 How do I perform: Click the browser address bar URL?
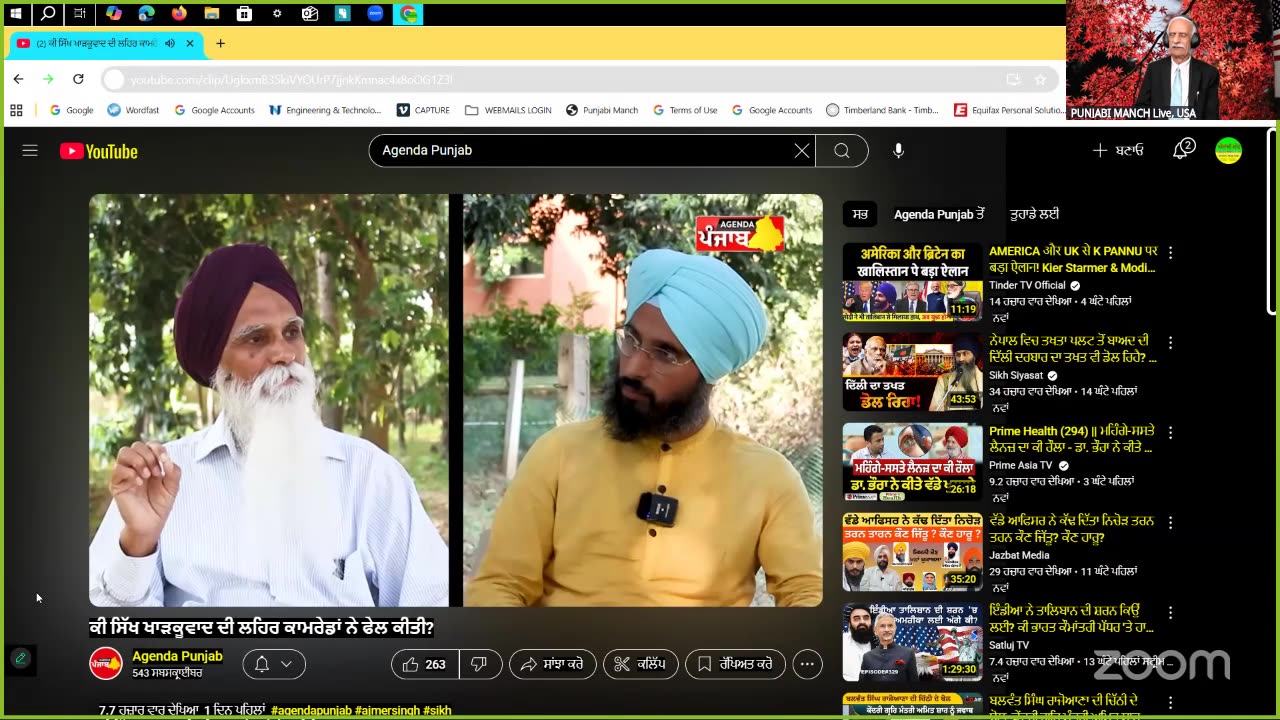point(291,79)
